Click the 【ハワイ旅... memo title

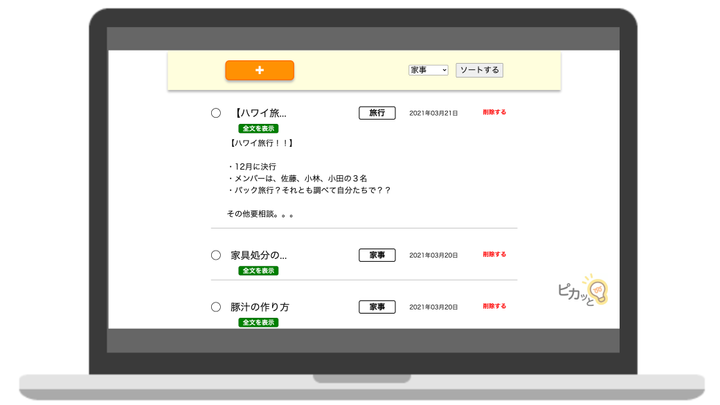click(259, 113)
